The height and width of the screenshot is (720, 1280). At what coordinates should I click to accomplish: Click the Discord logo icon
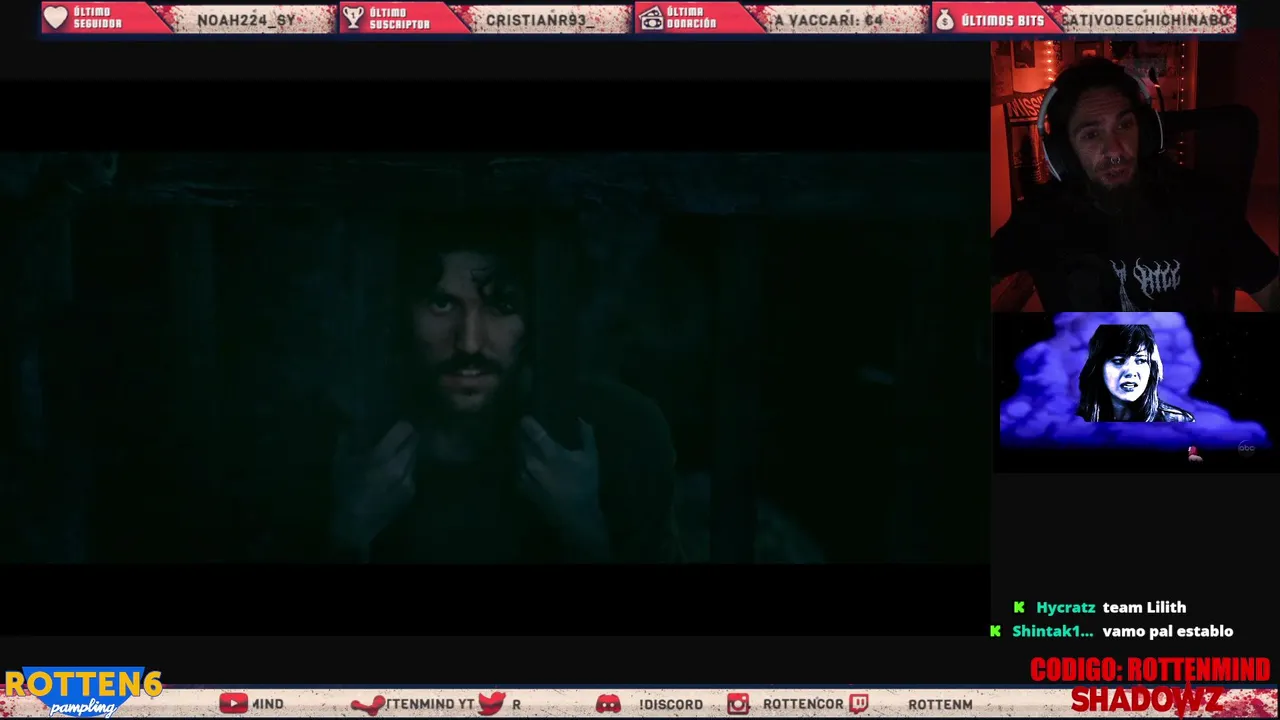point(608,704)
